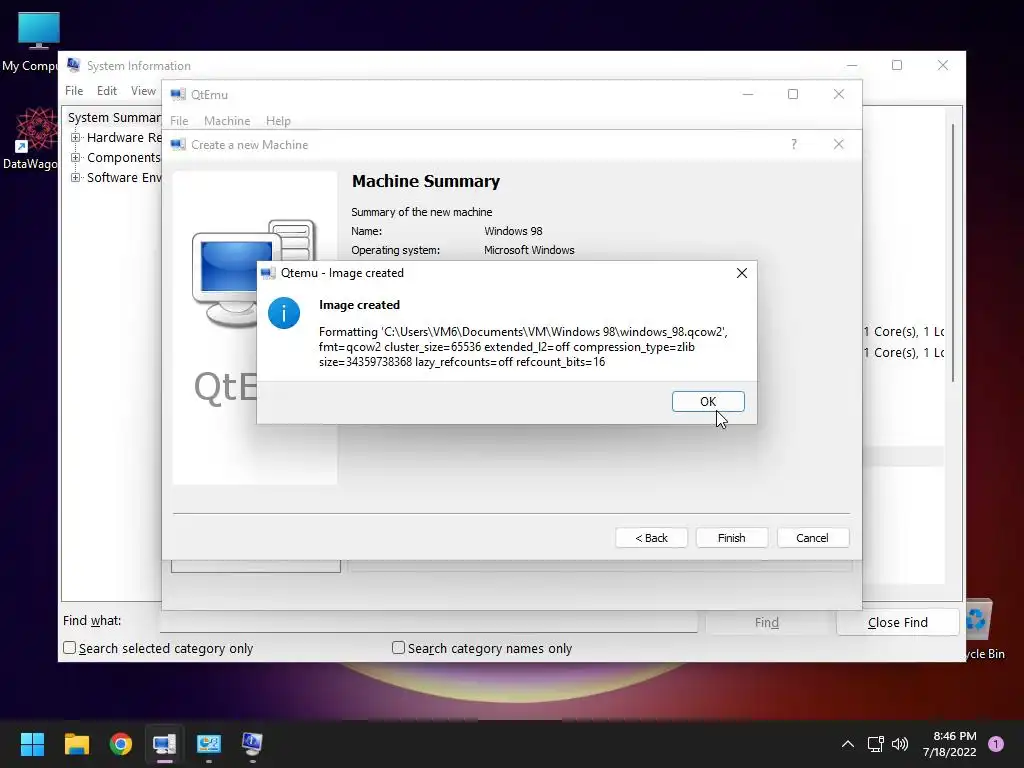Check Search selected category only
The width and height of the screenshot is (1024, 768).
click(70, 648)
